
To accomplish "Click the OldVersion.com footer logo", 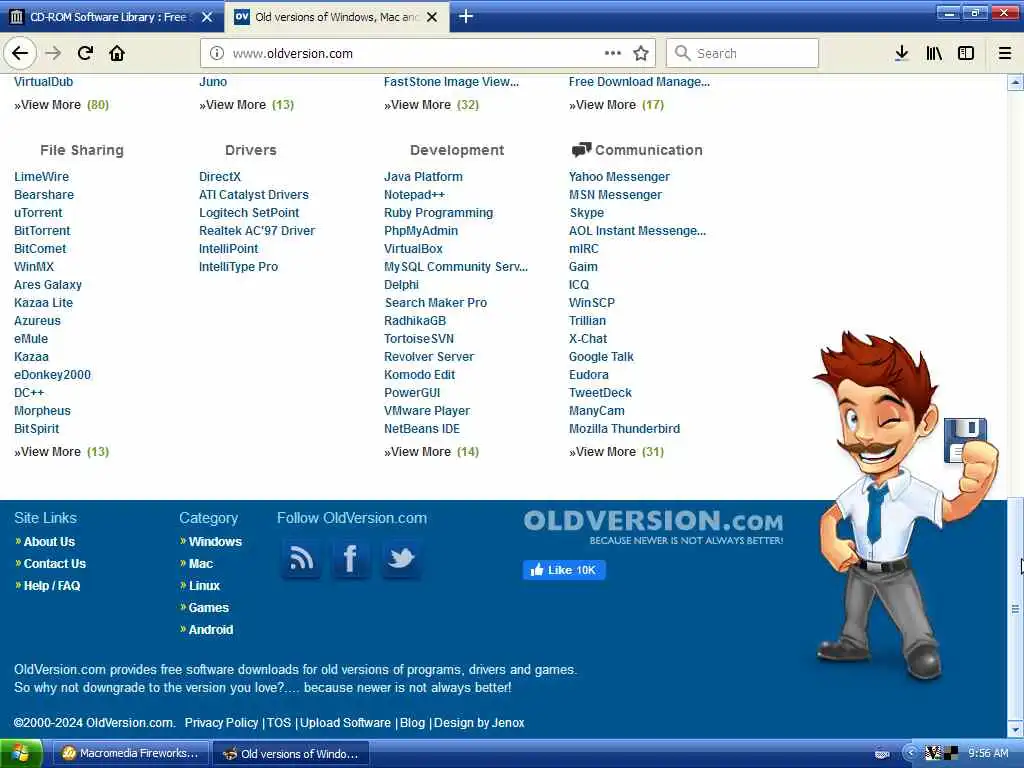I will tap(653, 527).
